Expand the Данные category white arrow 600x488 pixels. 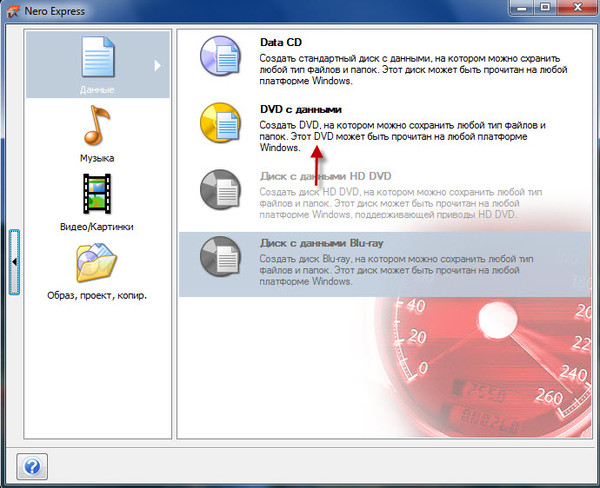[x=157, y=66]
